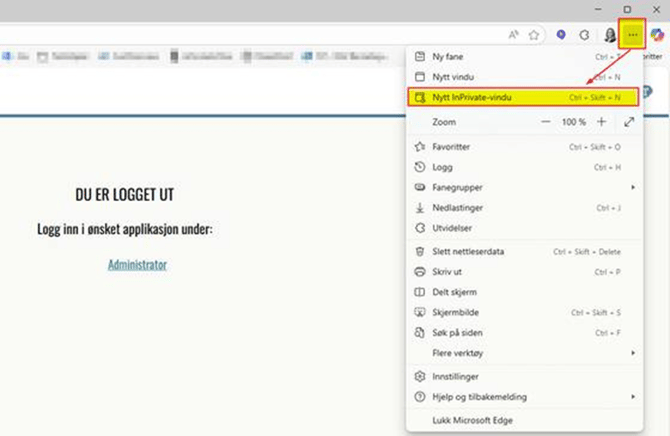Enter full screen with the zoom expand arrows

(629, 122)
